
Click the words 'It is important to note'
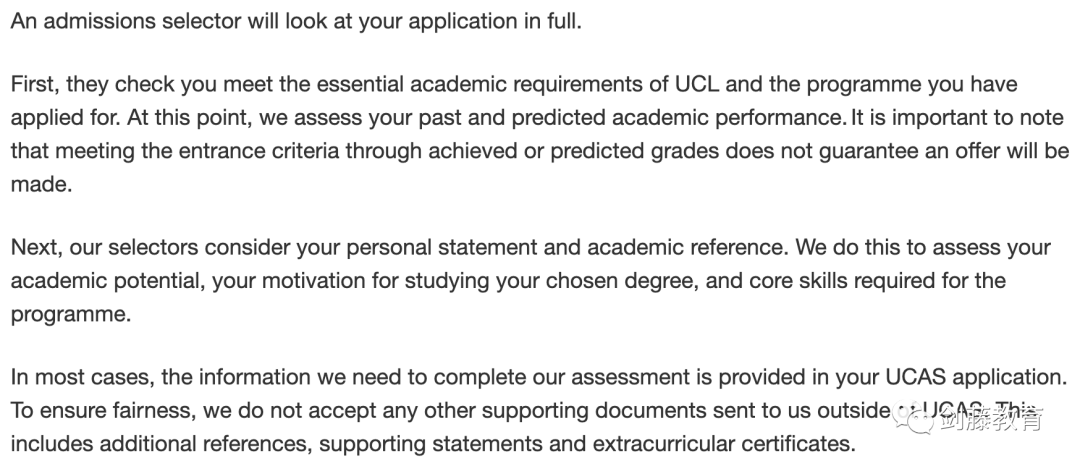pyautogui.click(x=957, y=118)
